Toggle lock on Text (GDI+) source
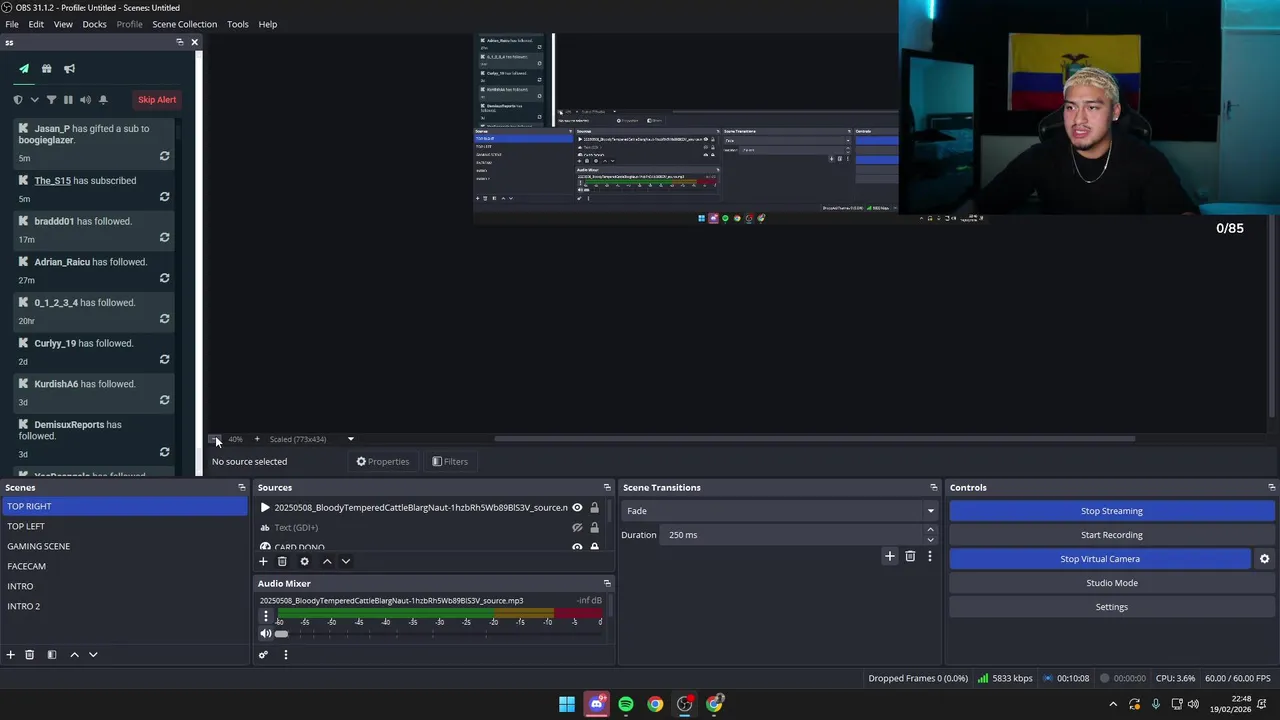 point(594,528)
